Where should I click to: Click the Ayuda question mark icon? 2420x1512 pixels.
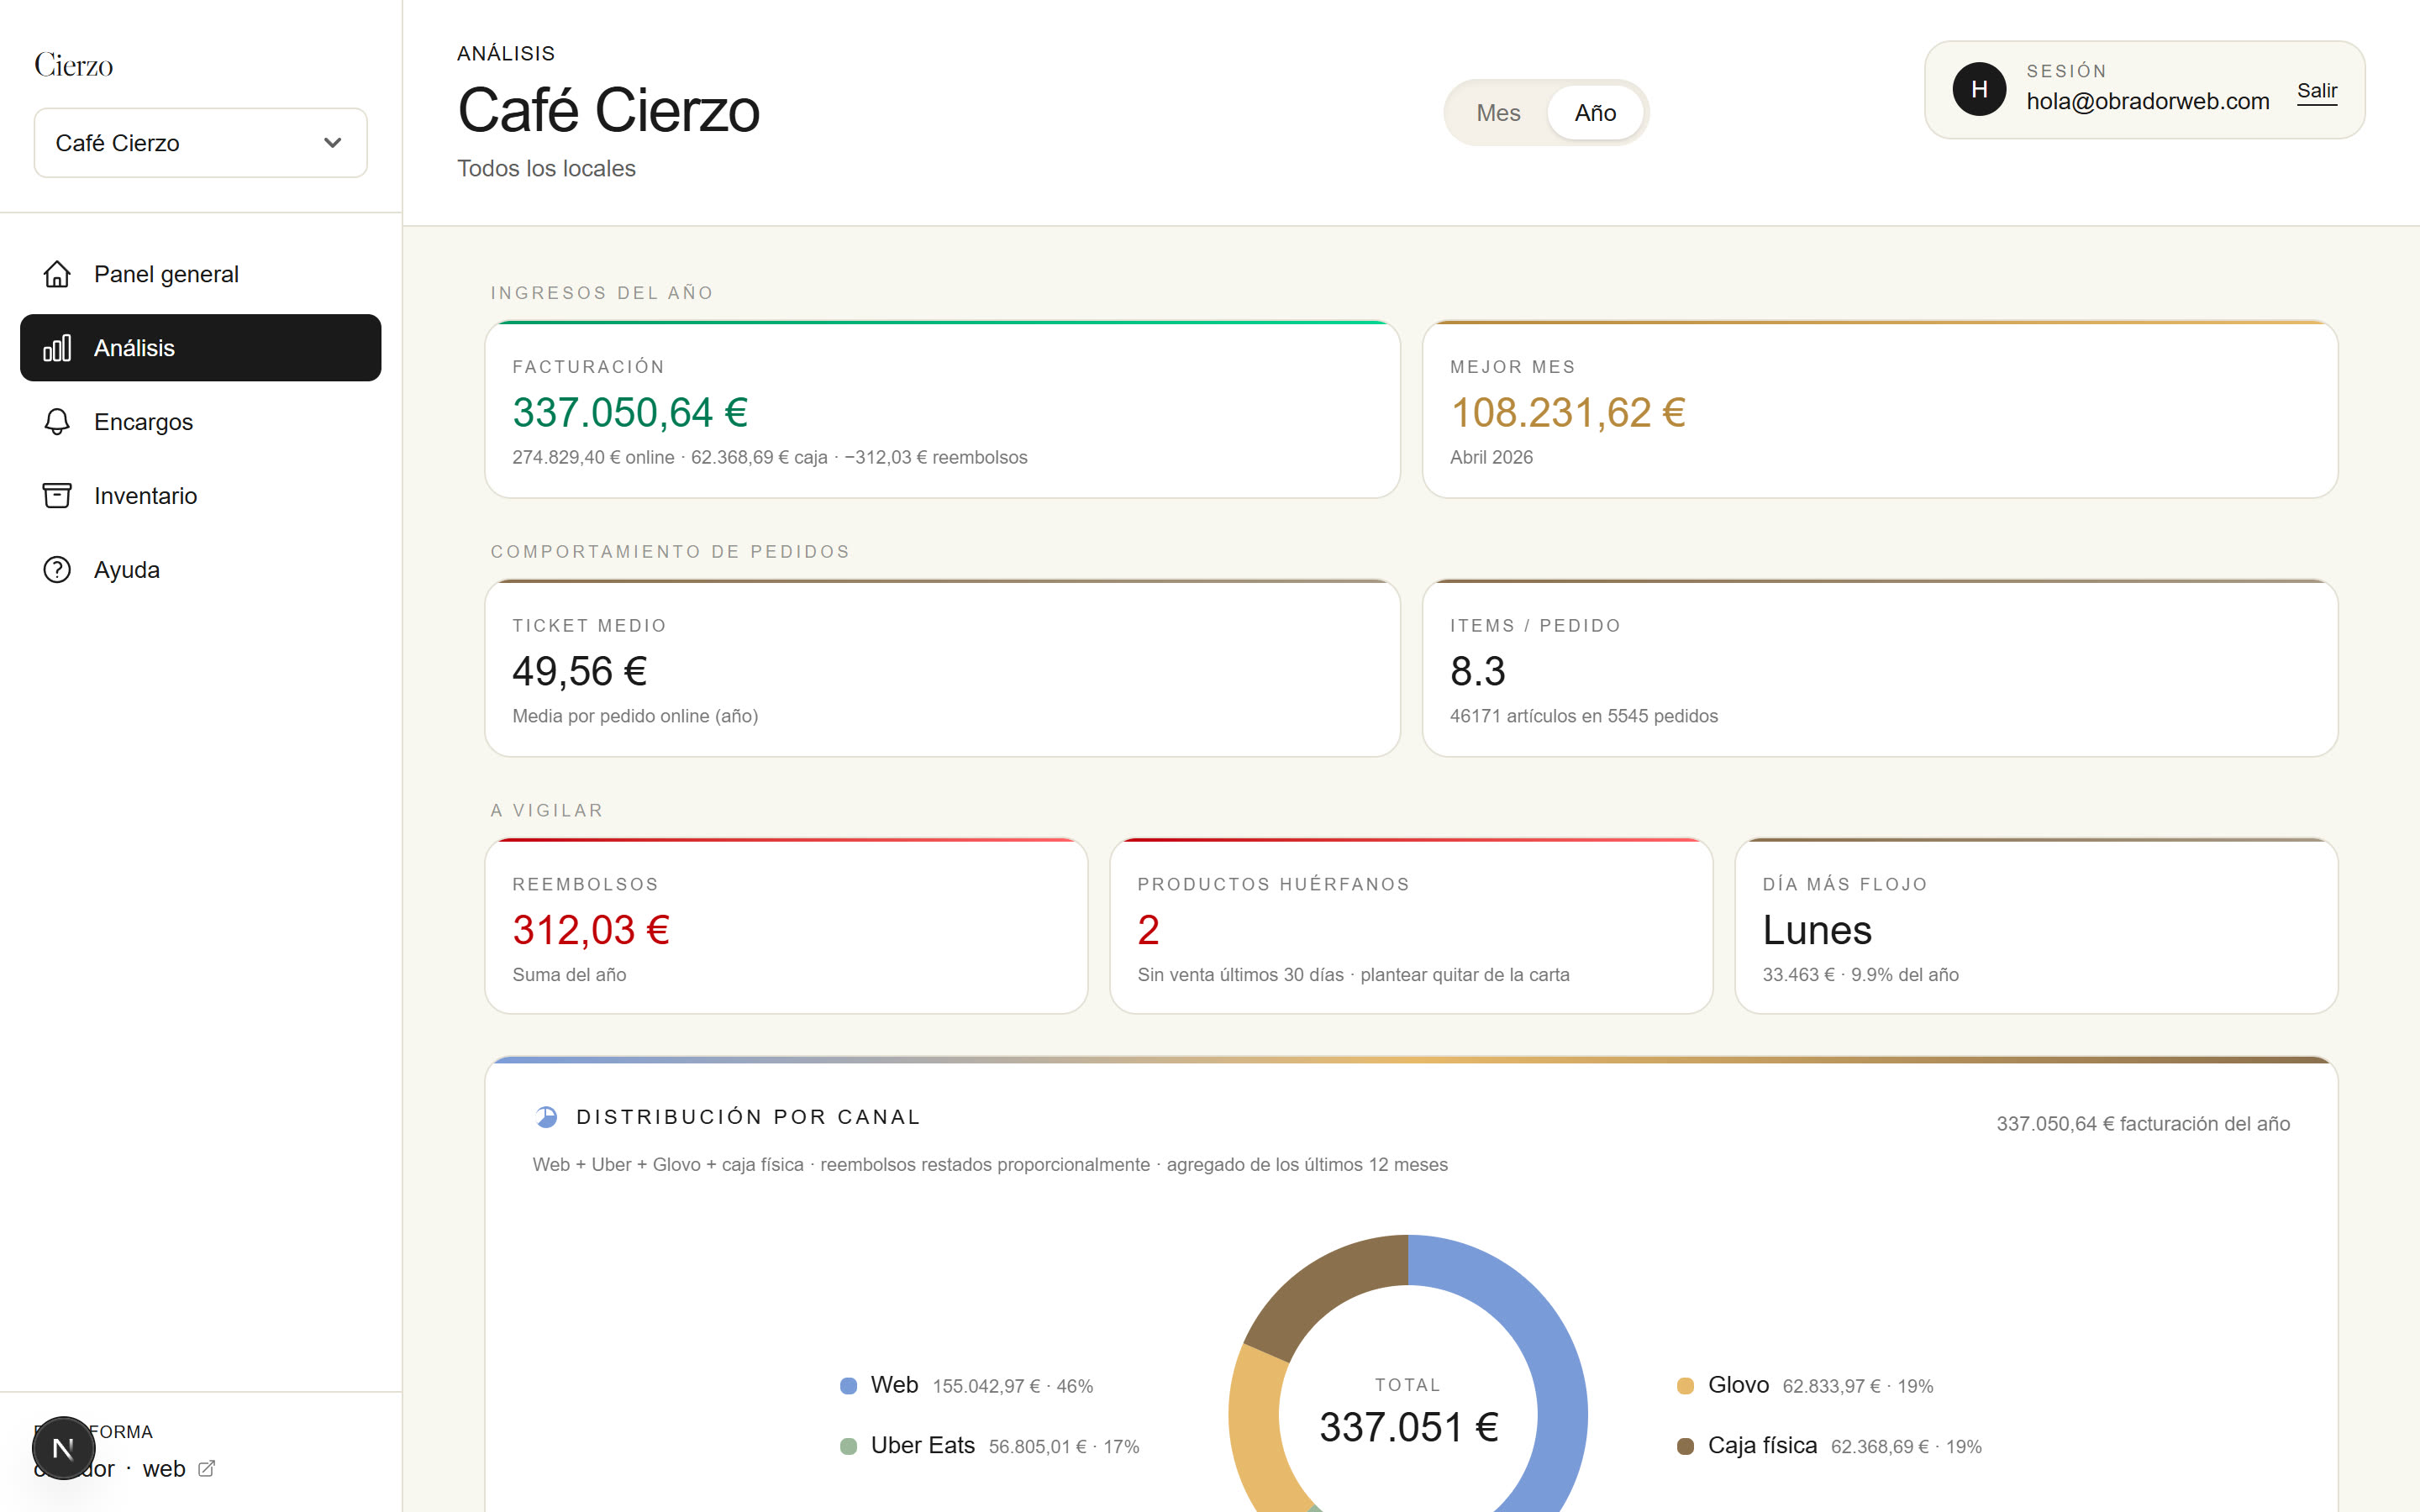click(57, 570)
